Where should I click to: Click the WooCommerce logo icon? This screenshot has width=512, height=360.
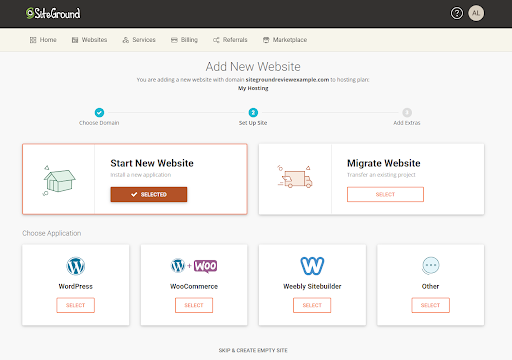(194, 266)
